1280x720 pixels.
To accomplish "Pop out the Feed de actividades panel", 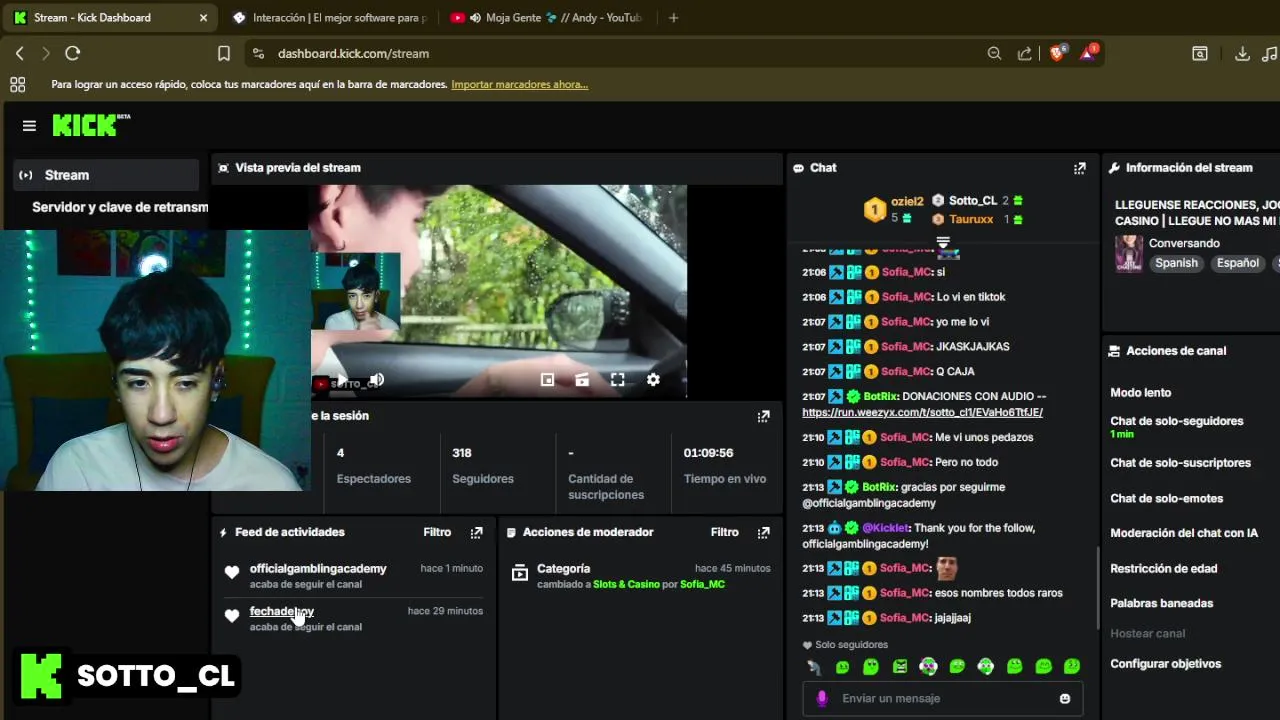I will point(476,533).
